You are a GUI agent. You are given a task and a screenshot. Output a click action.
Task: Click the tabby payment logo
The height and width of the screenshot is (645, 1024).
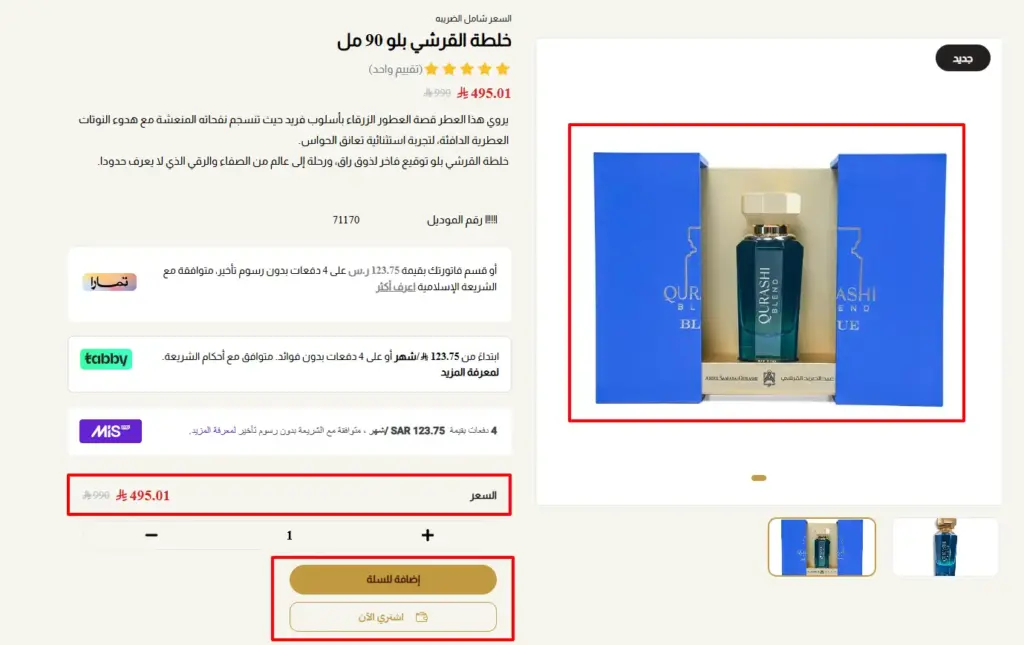coord(106,359)
